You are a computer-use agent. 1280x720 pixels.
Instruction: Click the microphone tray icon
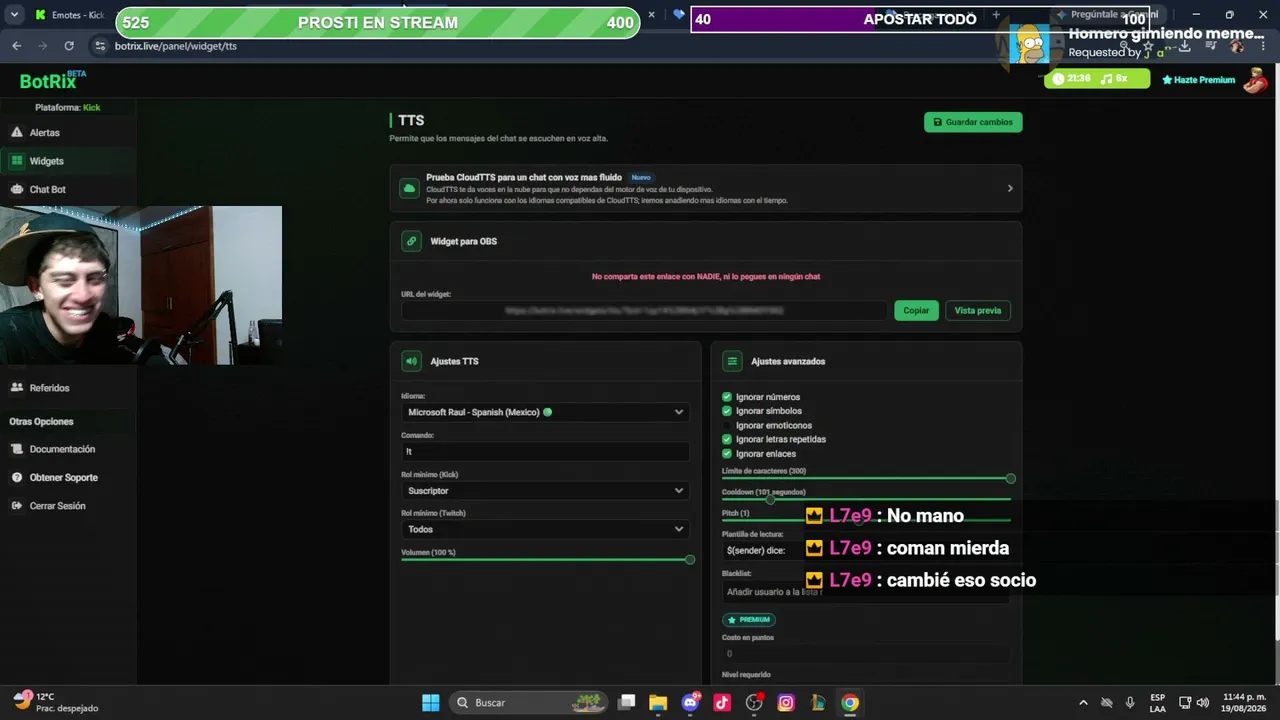[x=1130, y=703]
